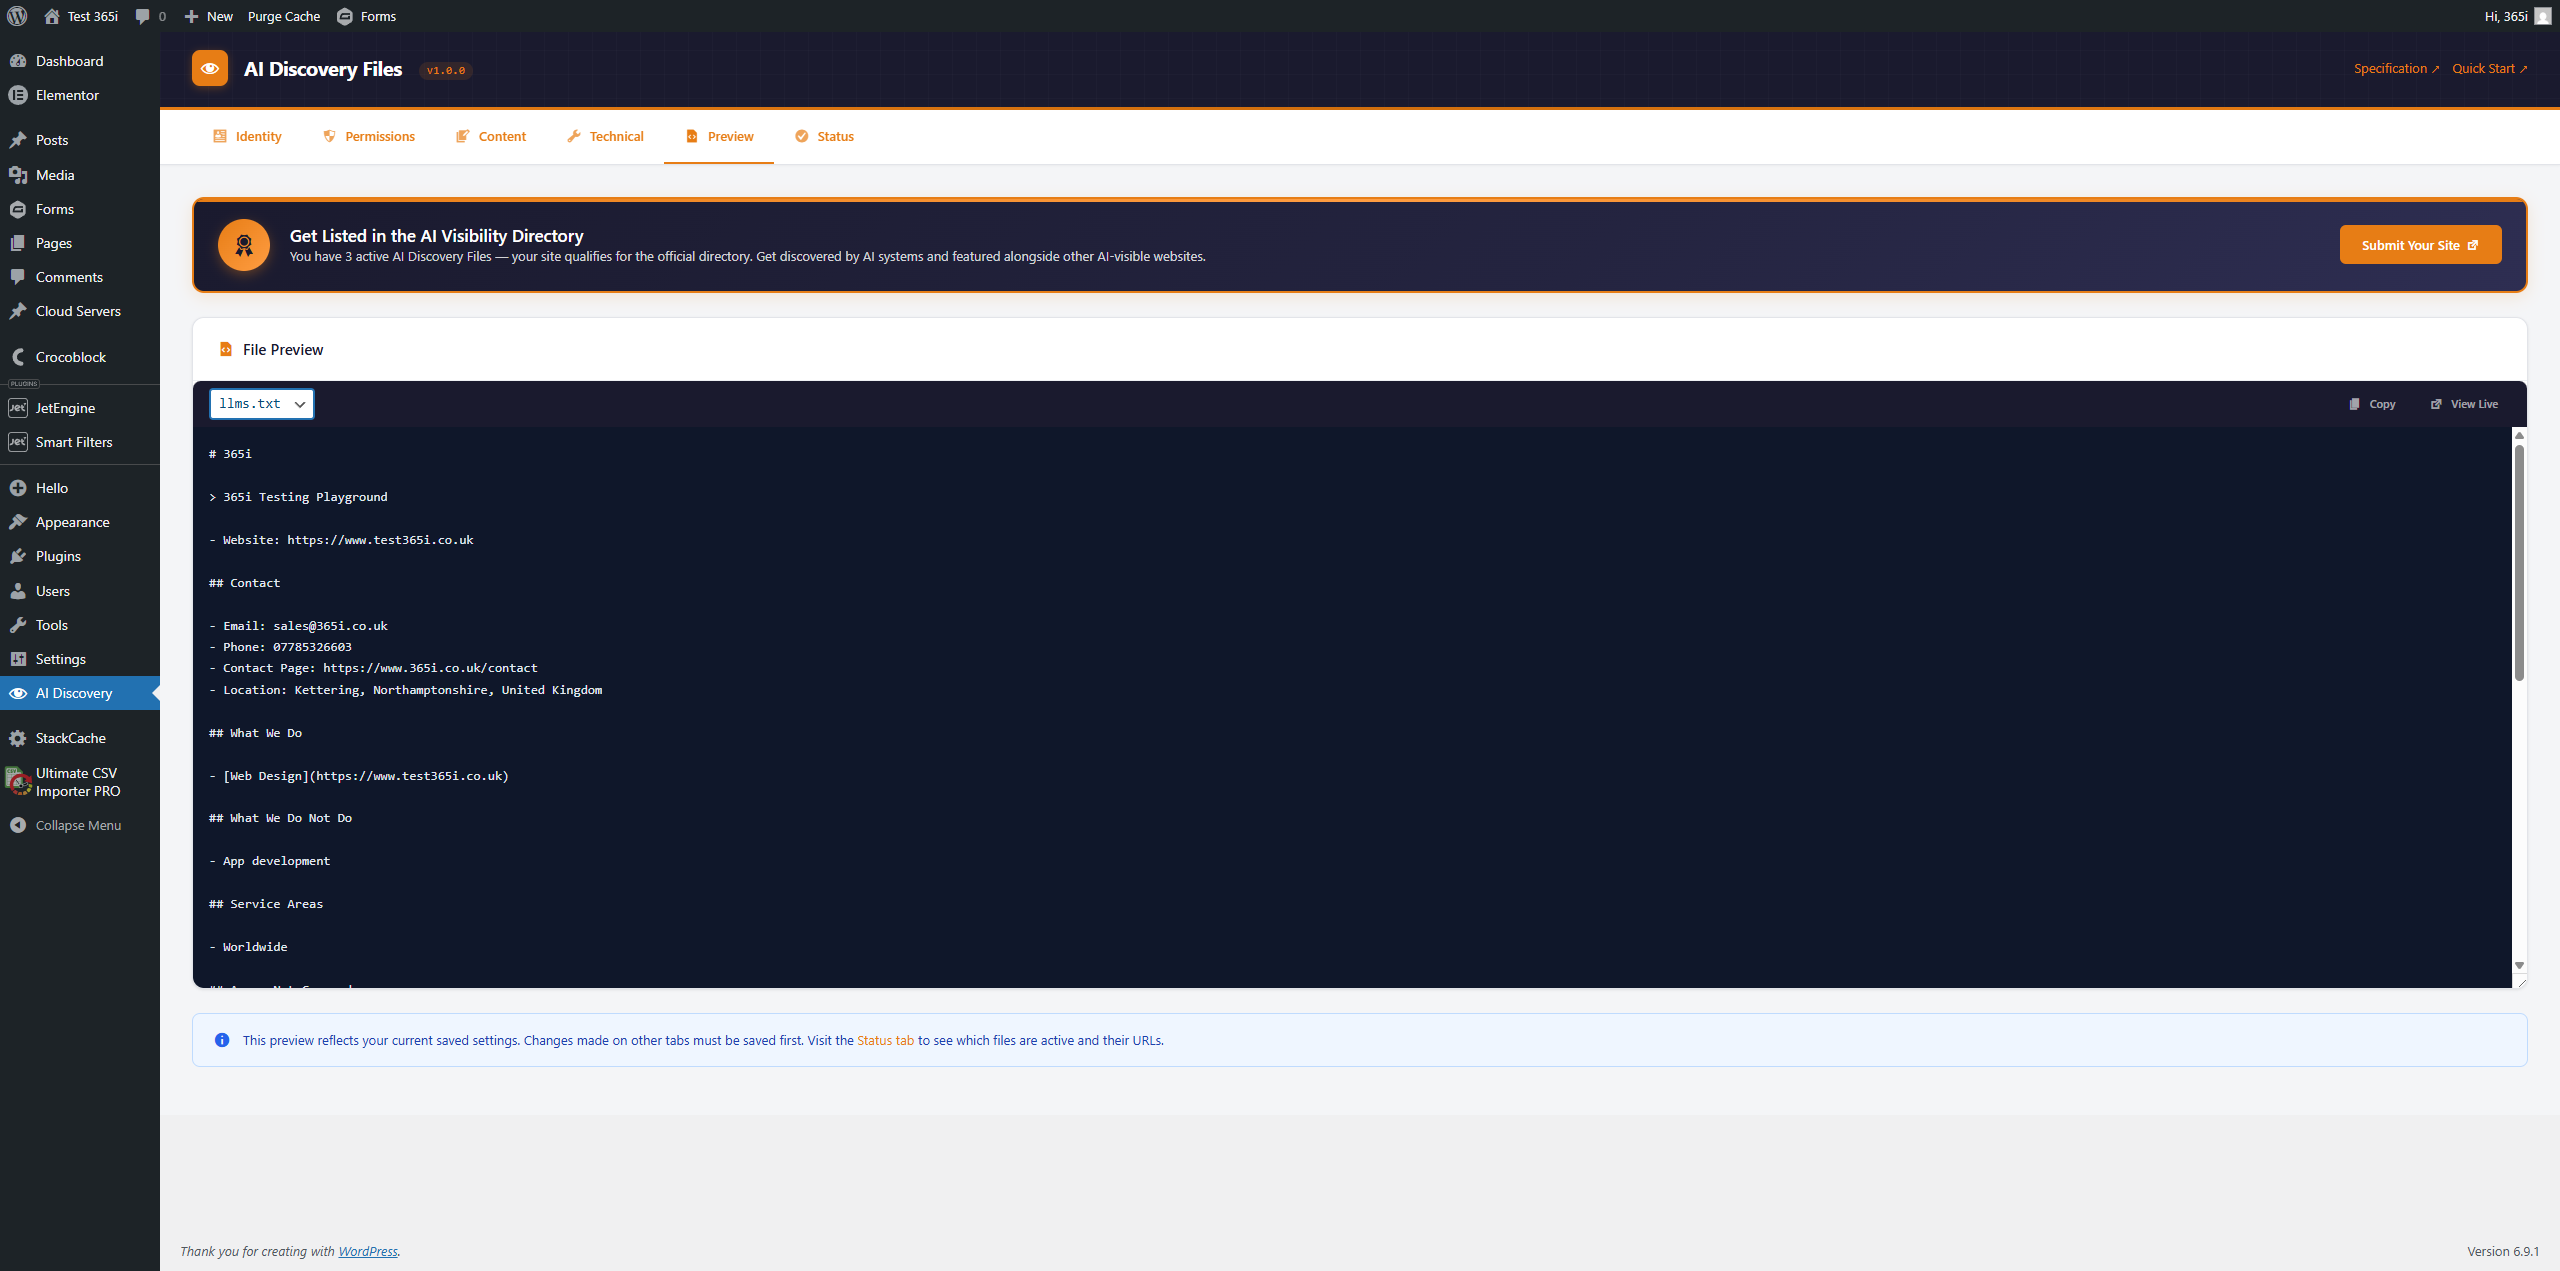2560x1271 pixels.
Task: Select the Crocoblock sidebar icon
Action: click(x=18, y=356)
